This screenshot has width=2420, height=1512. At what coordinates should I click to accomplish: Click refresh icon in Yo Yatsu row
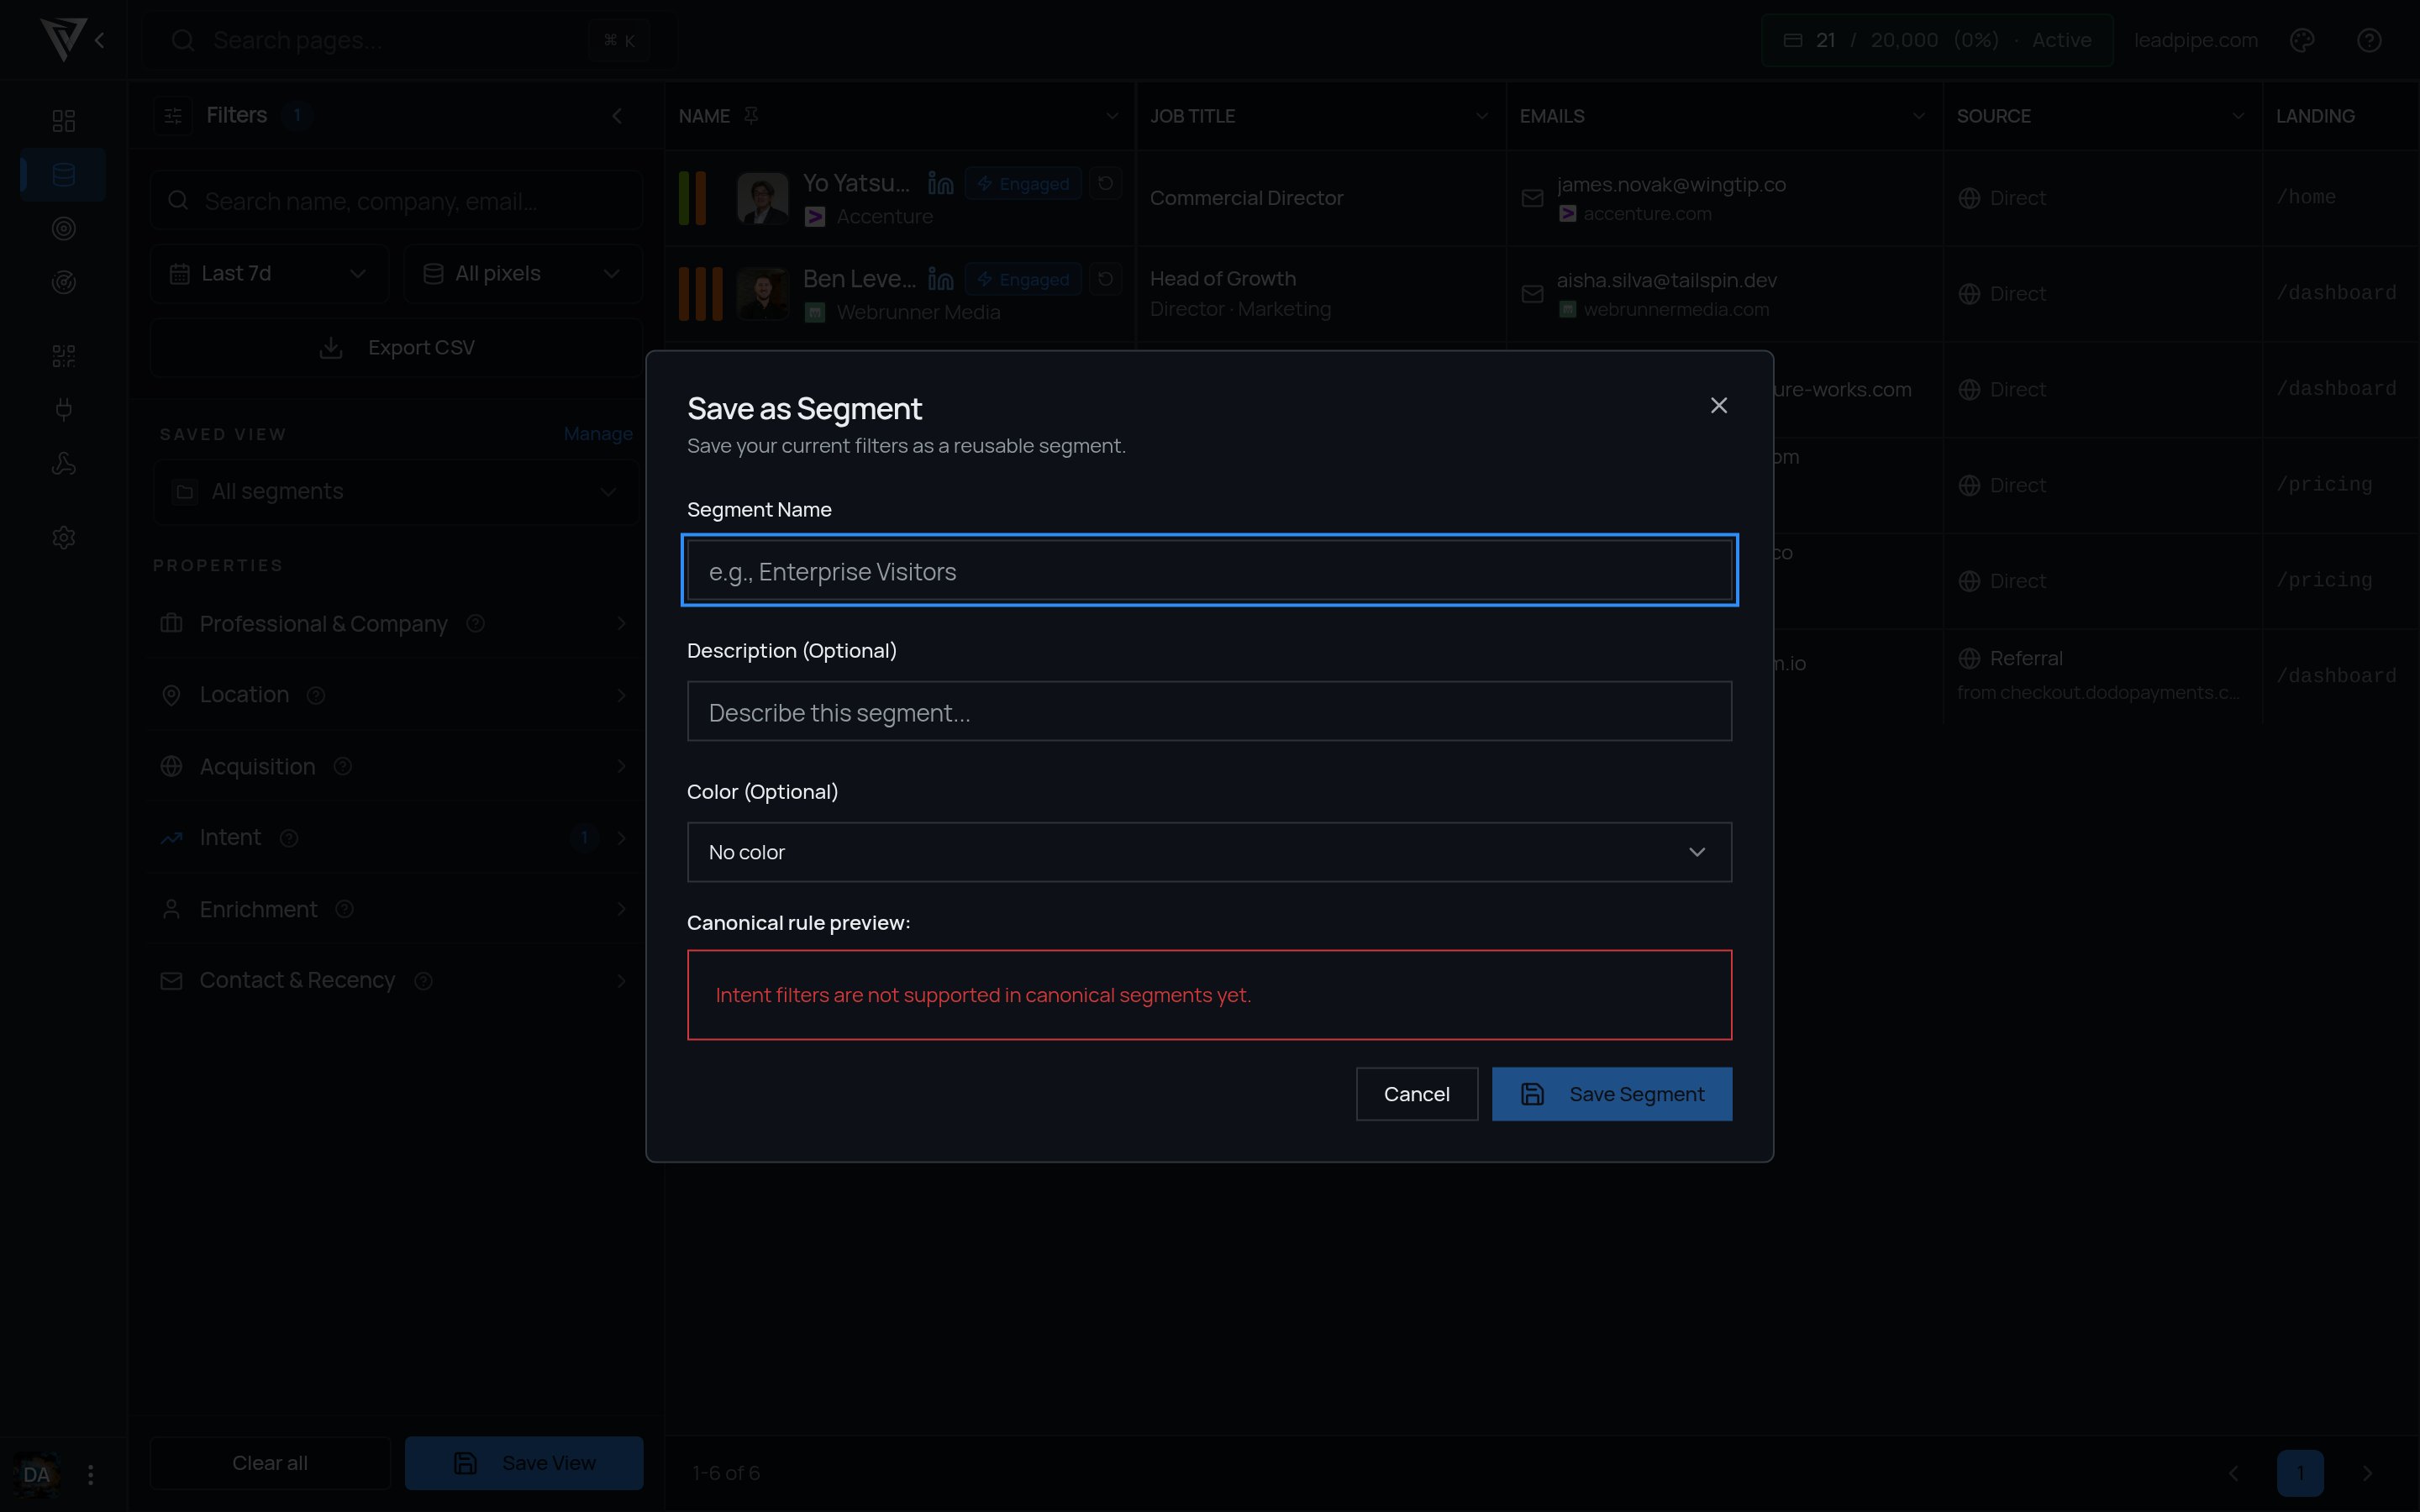pos(1105,184)
